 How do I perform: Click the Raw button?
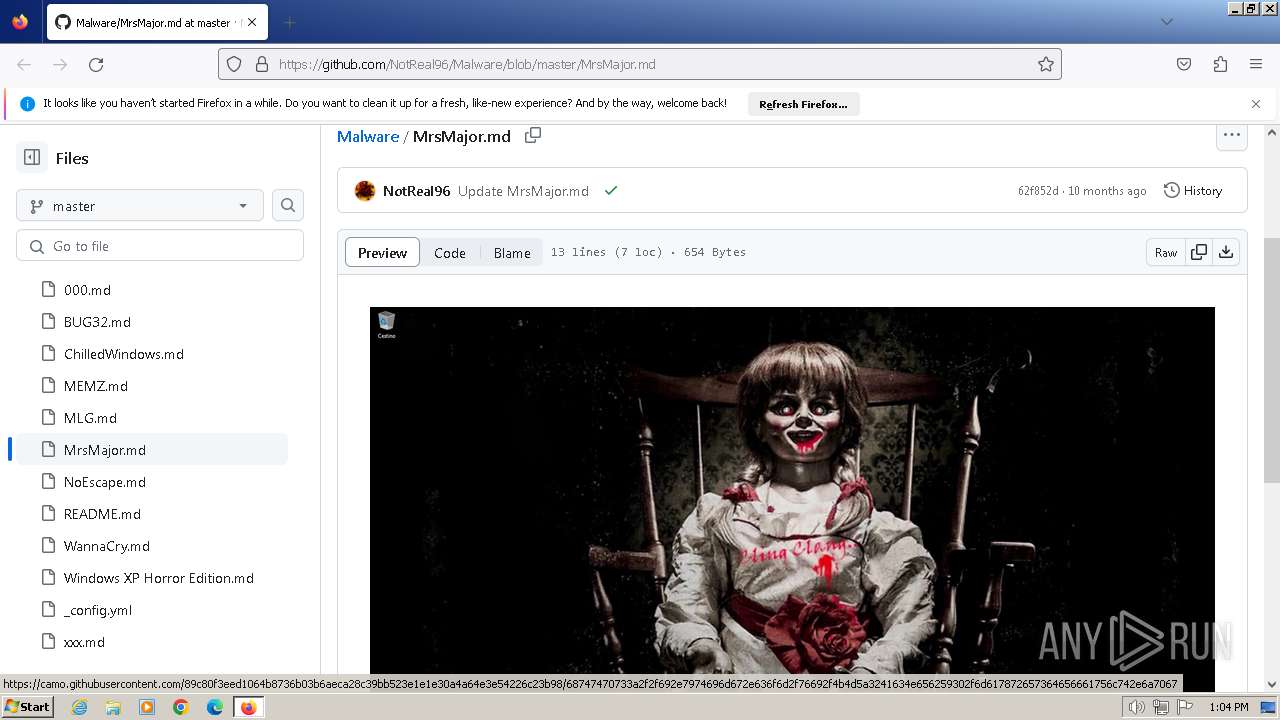1166,252
